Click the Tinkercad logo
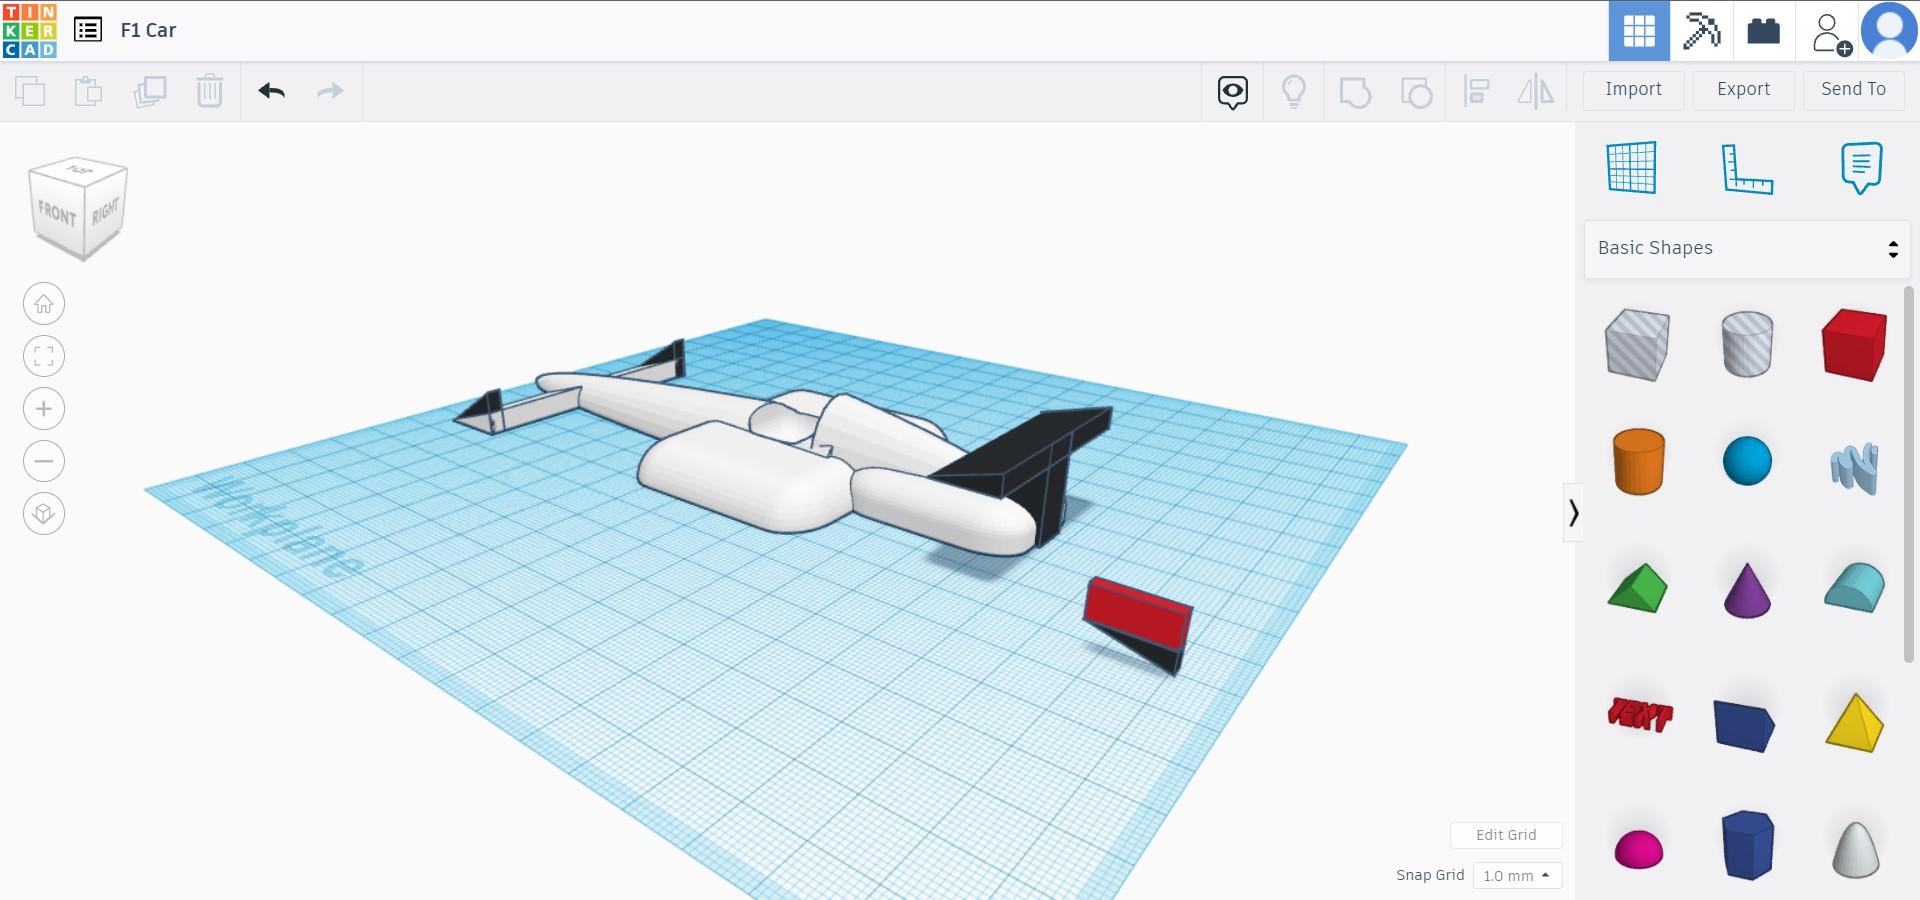This screenshot has width=1920, height=900. click(x=30, y=30)
